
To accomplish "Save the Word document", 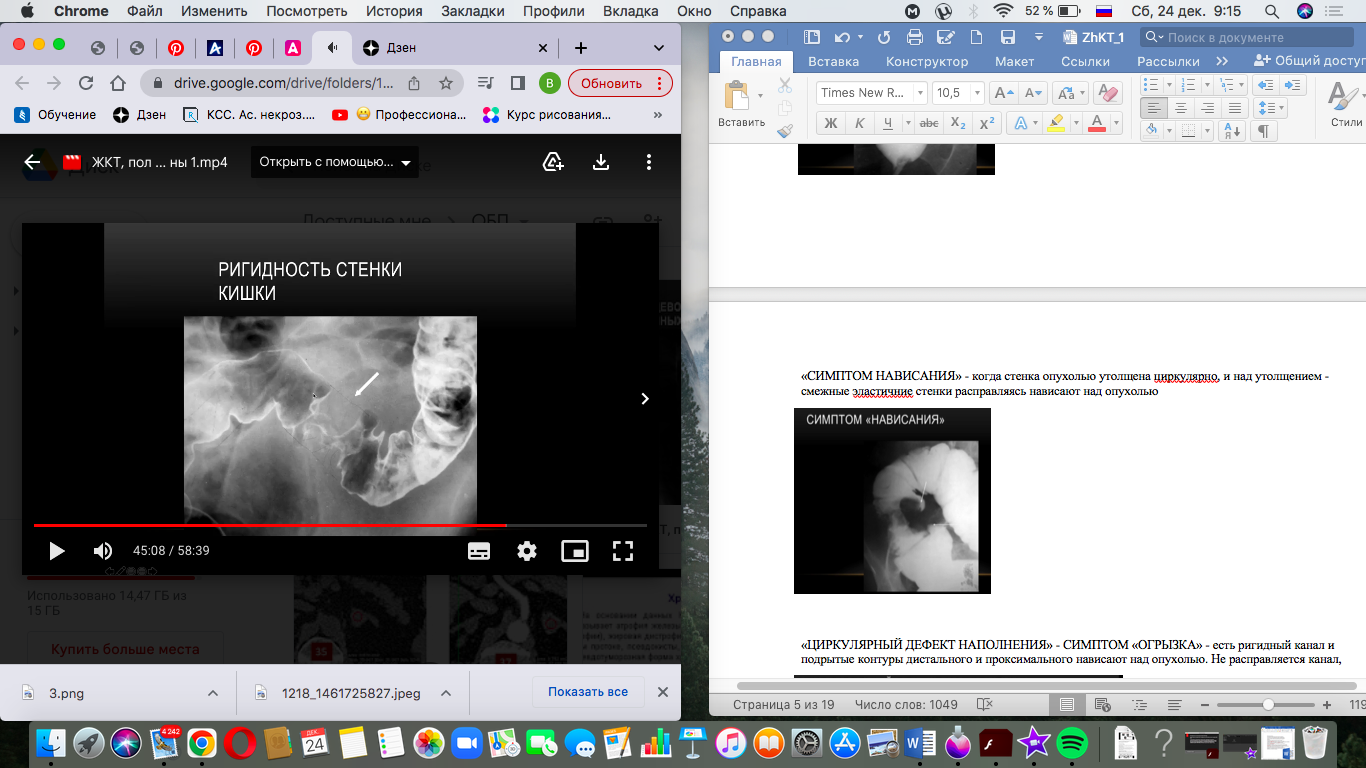I will (1008, 38).
